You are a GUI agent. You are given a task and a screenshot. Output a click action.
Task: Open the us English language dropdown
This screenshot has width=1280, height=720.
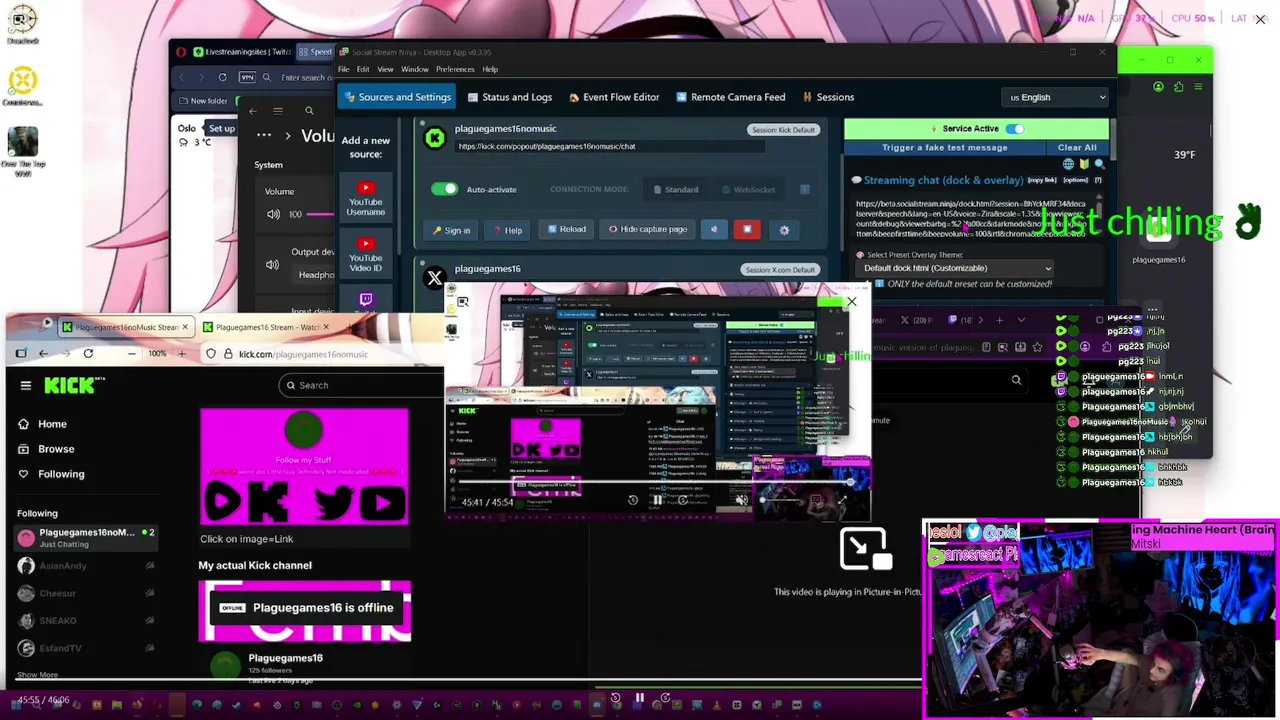click(x=1056, y=97)
